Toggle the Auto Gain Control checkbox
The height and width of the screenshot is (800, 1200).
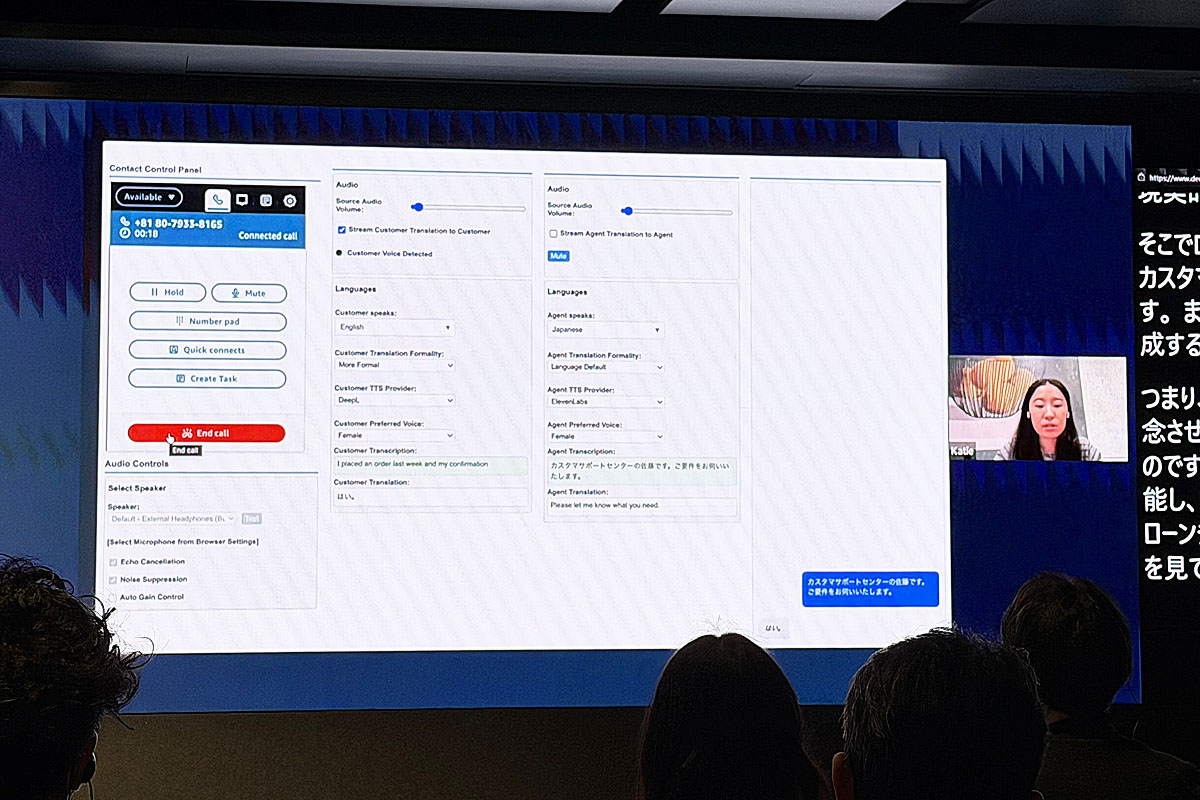pyautogui.click(x=113, y=598)
